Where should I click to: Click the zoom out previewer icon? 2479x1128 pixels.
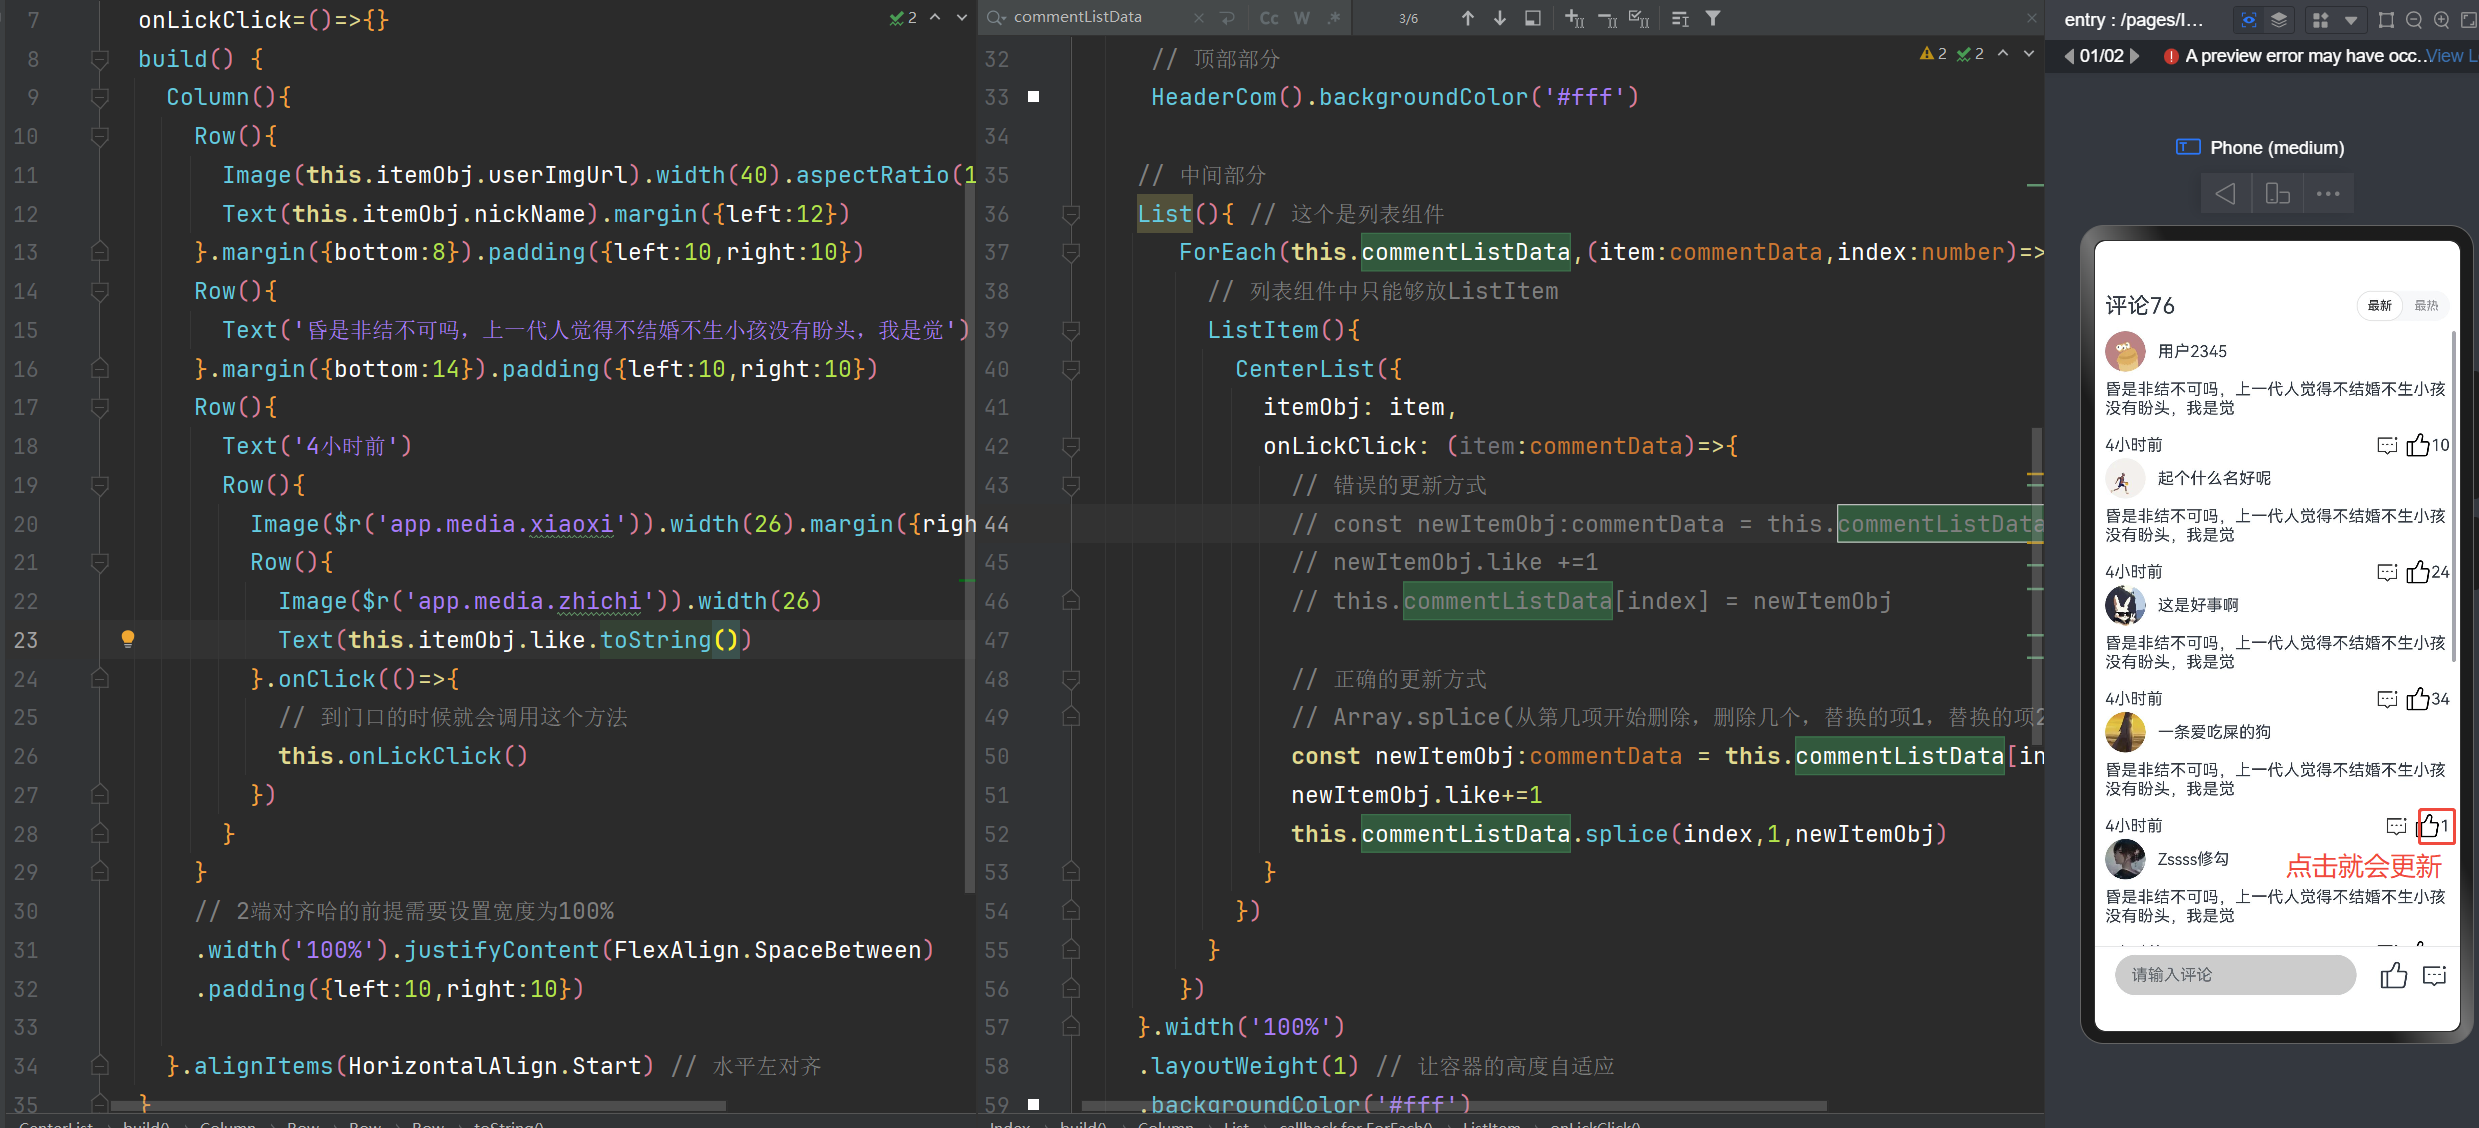[x=2414, y=20]
